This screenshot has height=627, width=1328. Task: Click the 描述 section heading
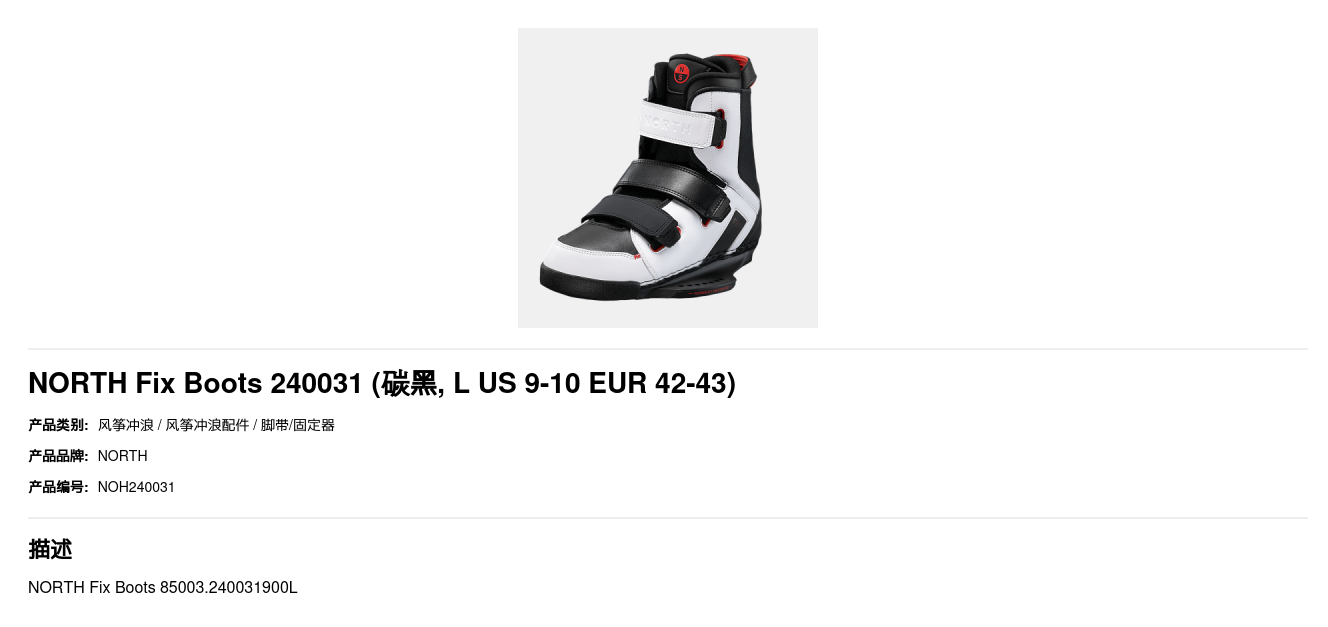point(50,549)
